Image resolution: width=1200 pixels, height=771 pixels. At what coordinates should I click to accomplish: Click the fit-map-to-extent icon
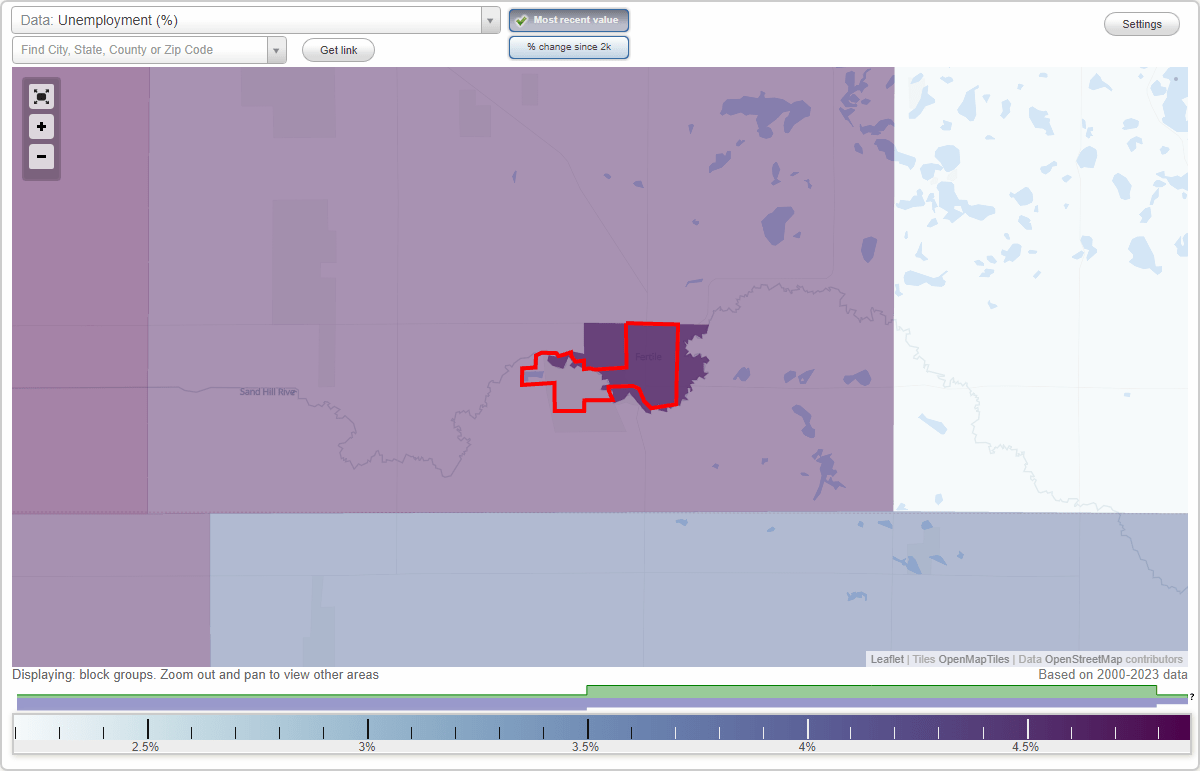41,96
